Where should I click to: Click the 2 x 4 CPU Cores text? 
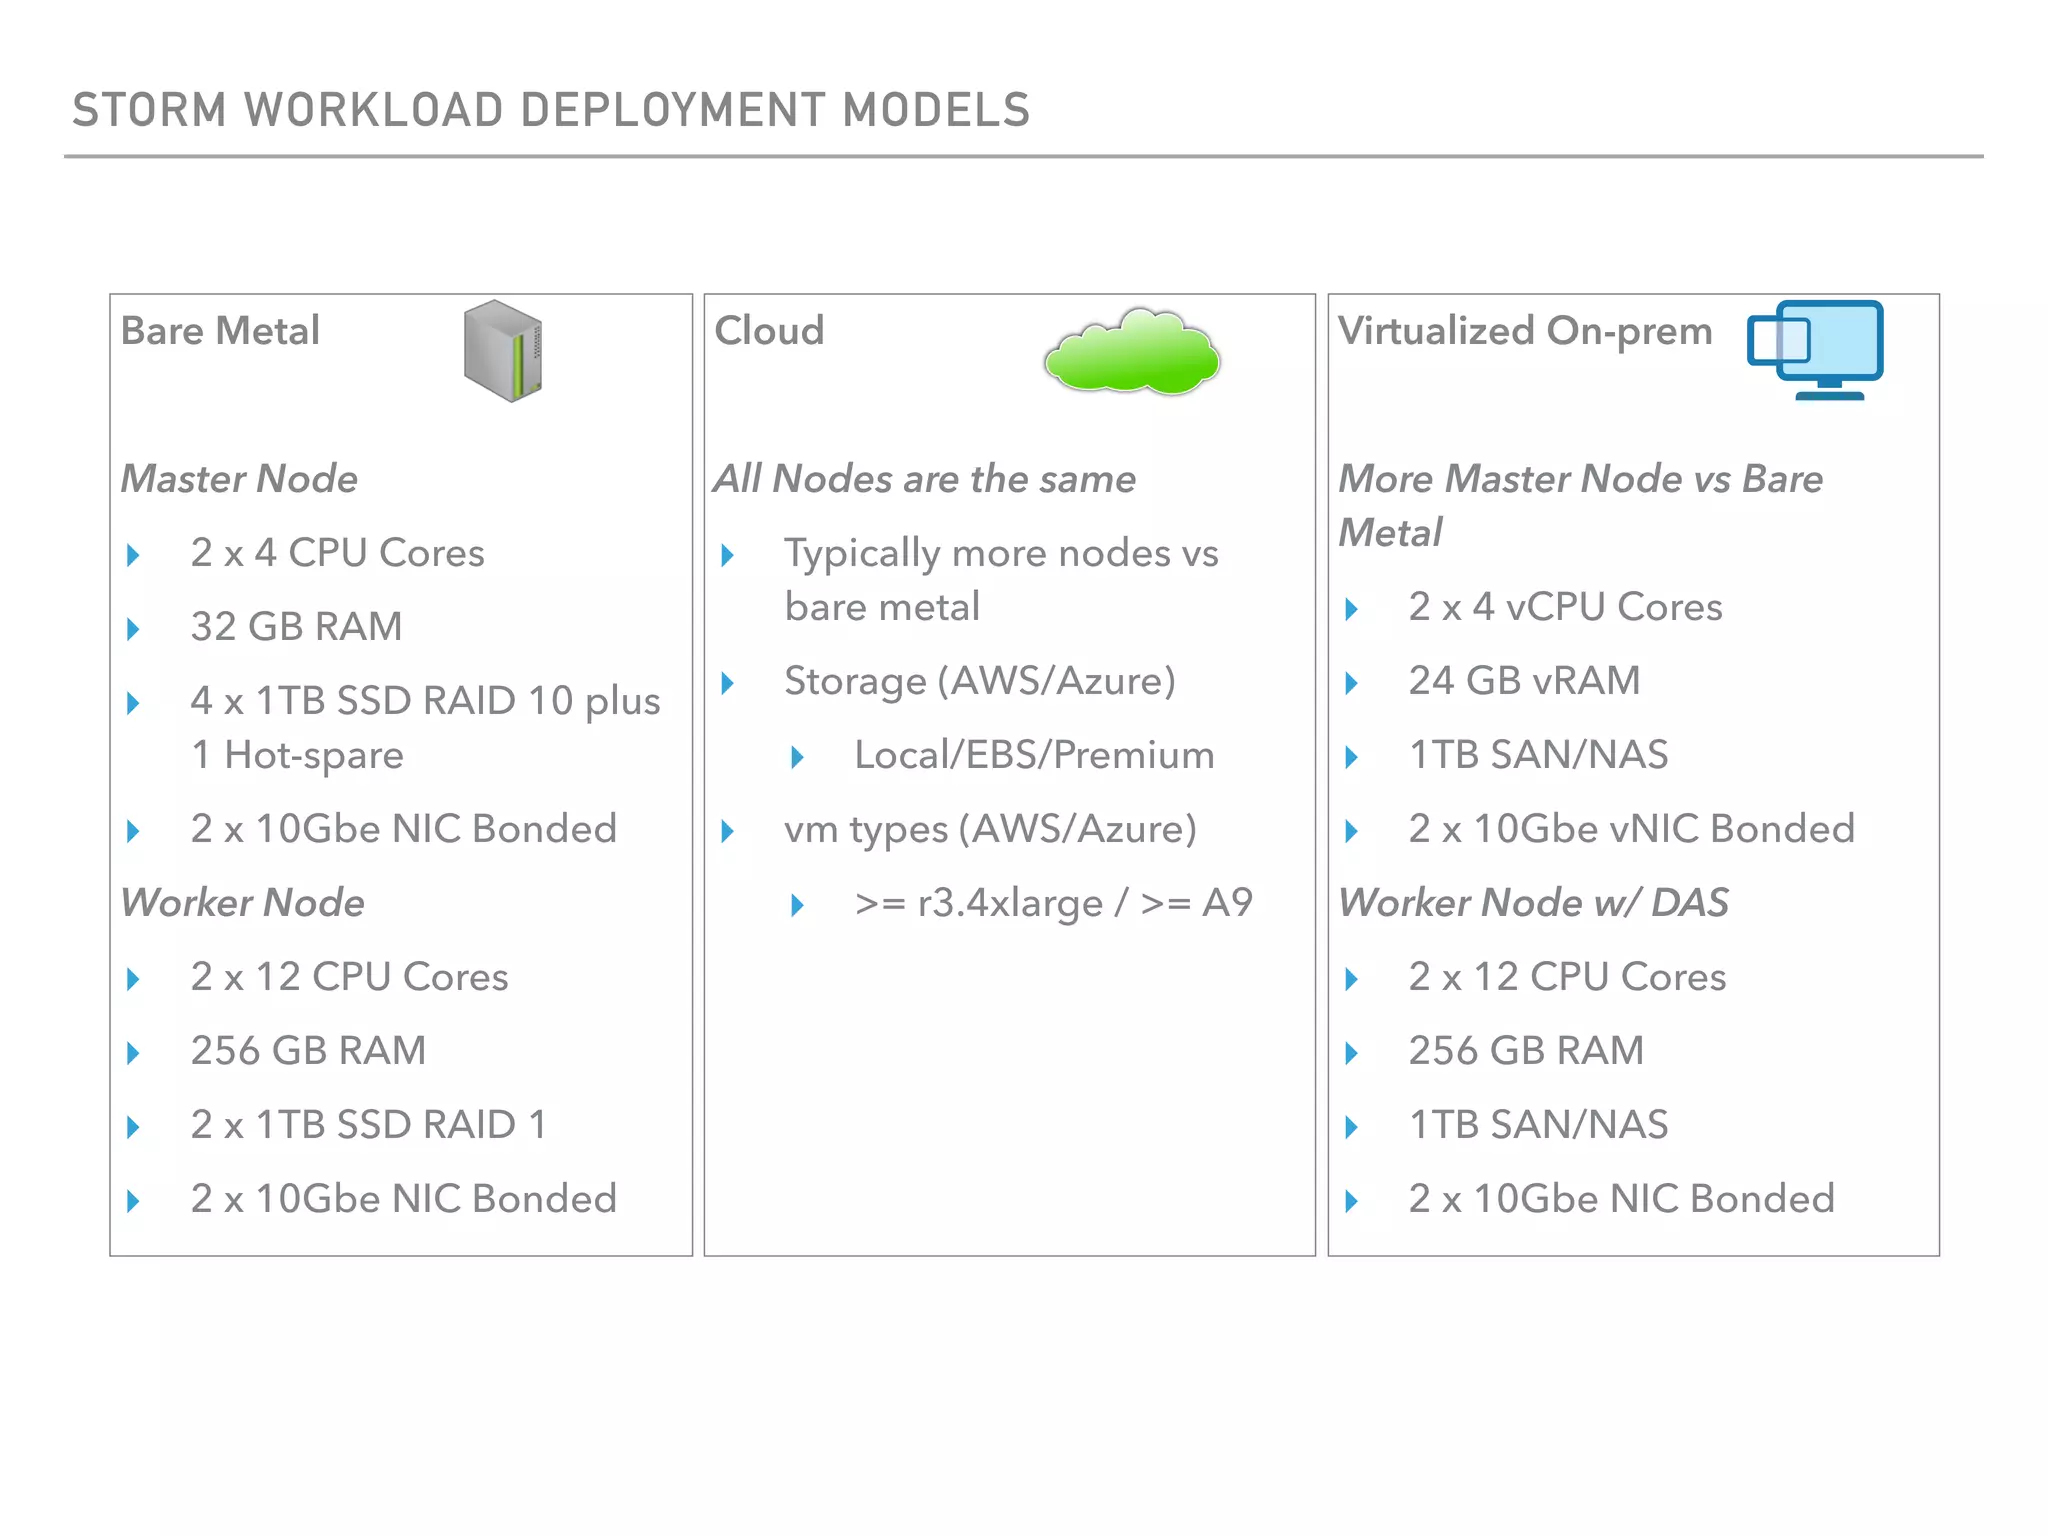tap(337, 553)
